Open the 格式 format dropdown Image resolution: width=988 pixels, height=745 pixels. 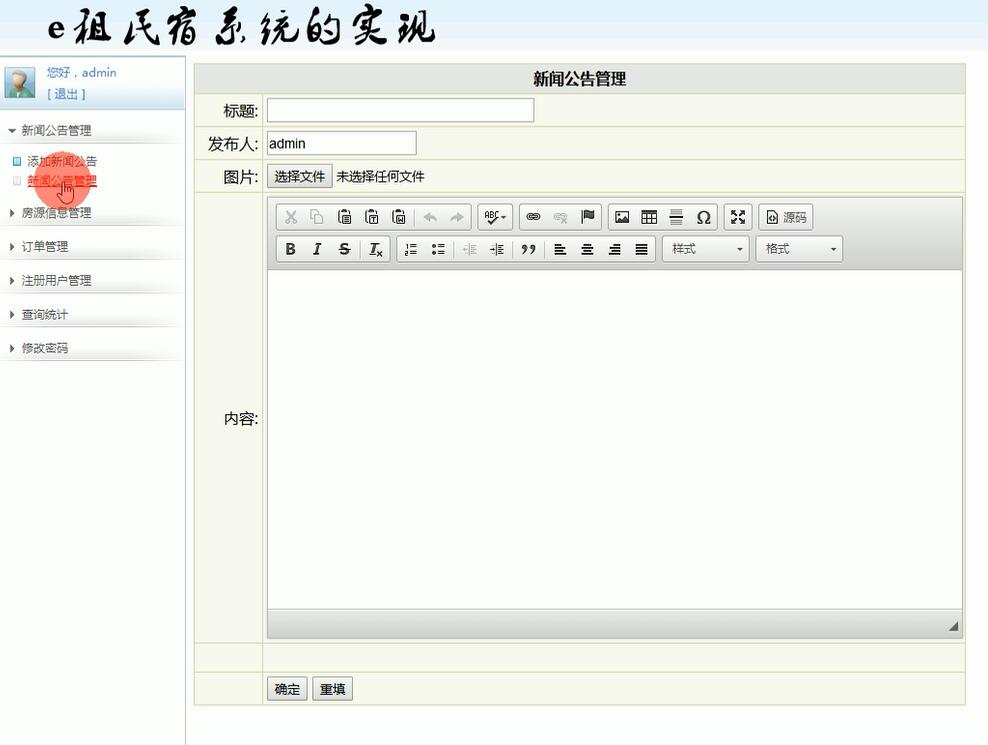pyautogui.click(x=799, y=249)
